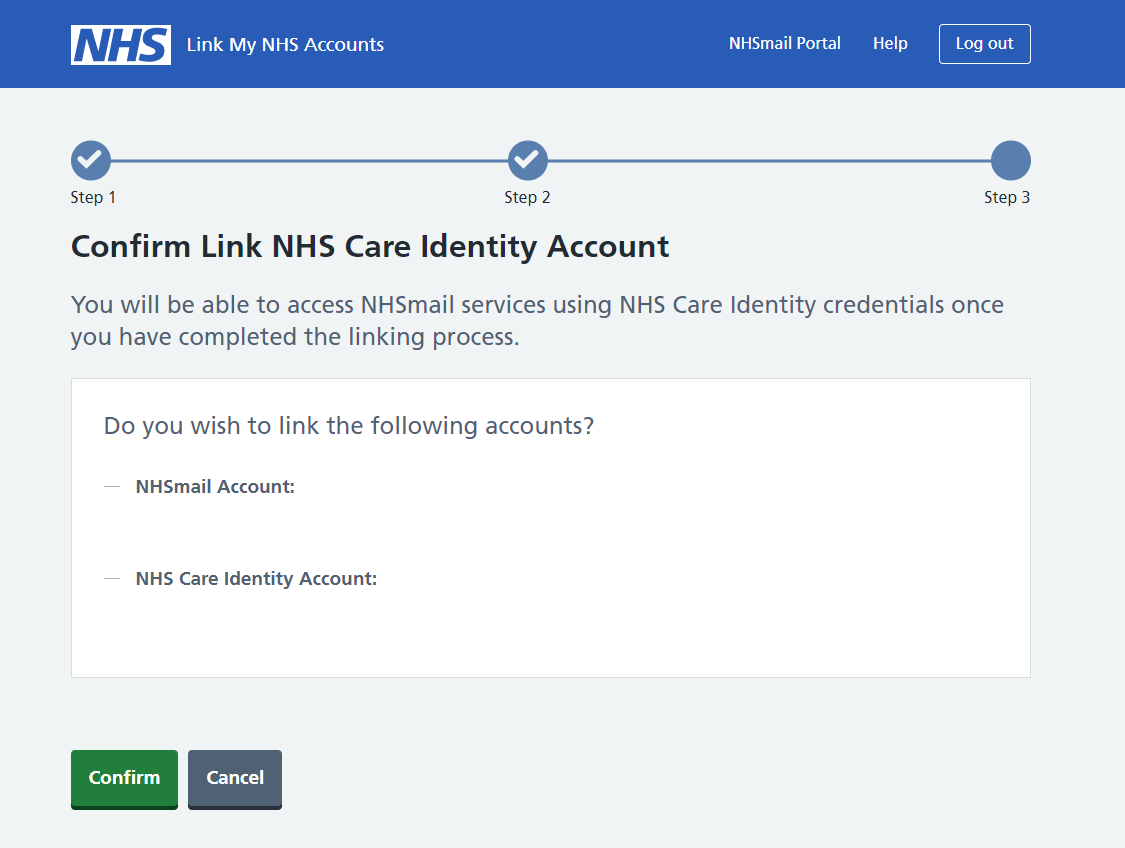Viewport: 1125px width, 848px height.
Task: Click the Step 1 label text
Action: (x=93, y=197)
